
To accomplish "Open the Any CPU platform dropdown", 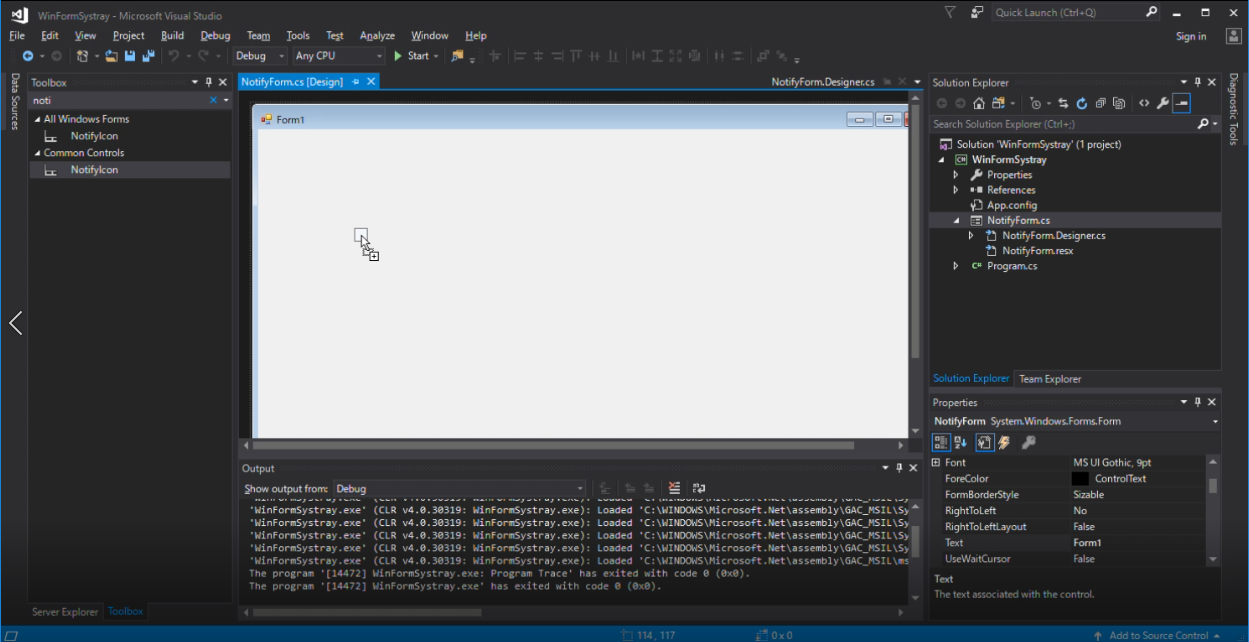I will (338, 56).
